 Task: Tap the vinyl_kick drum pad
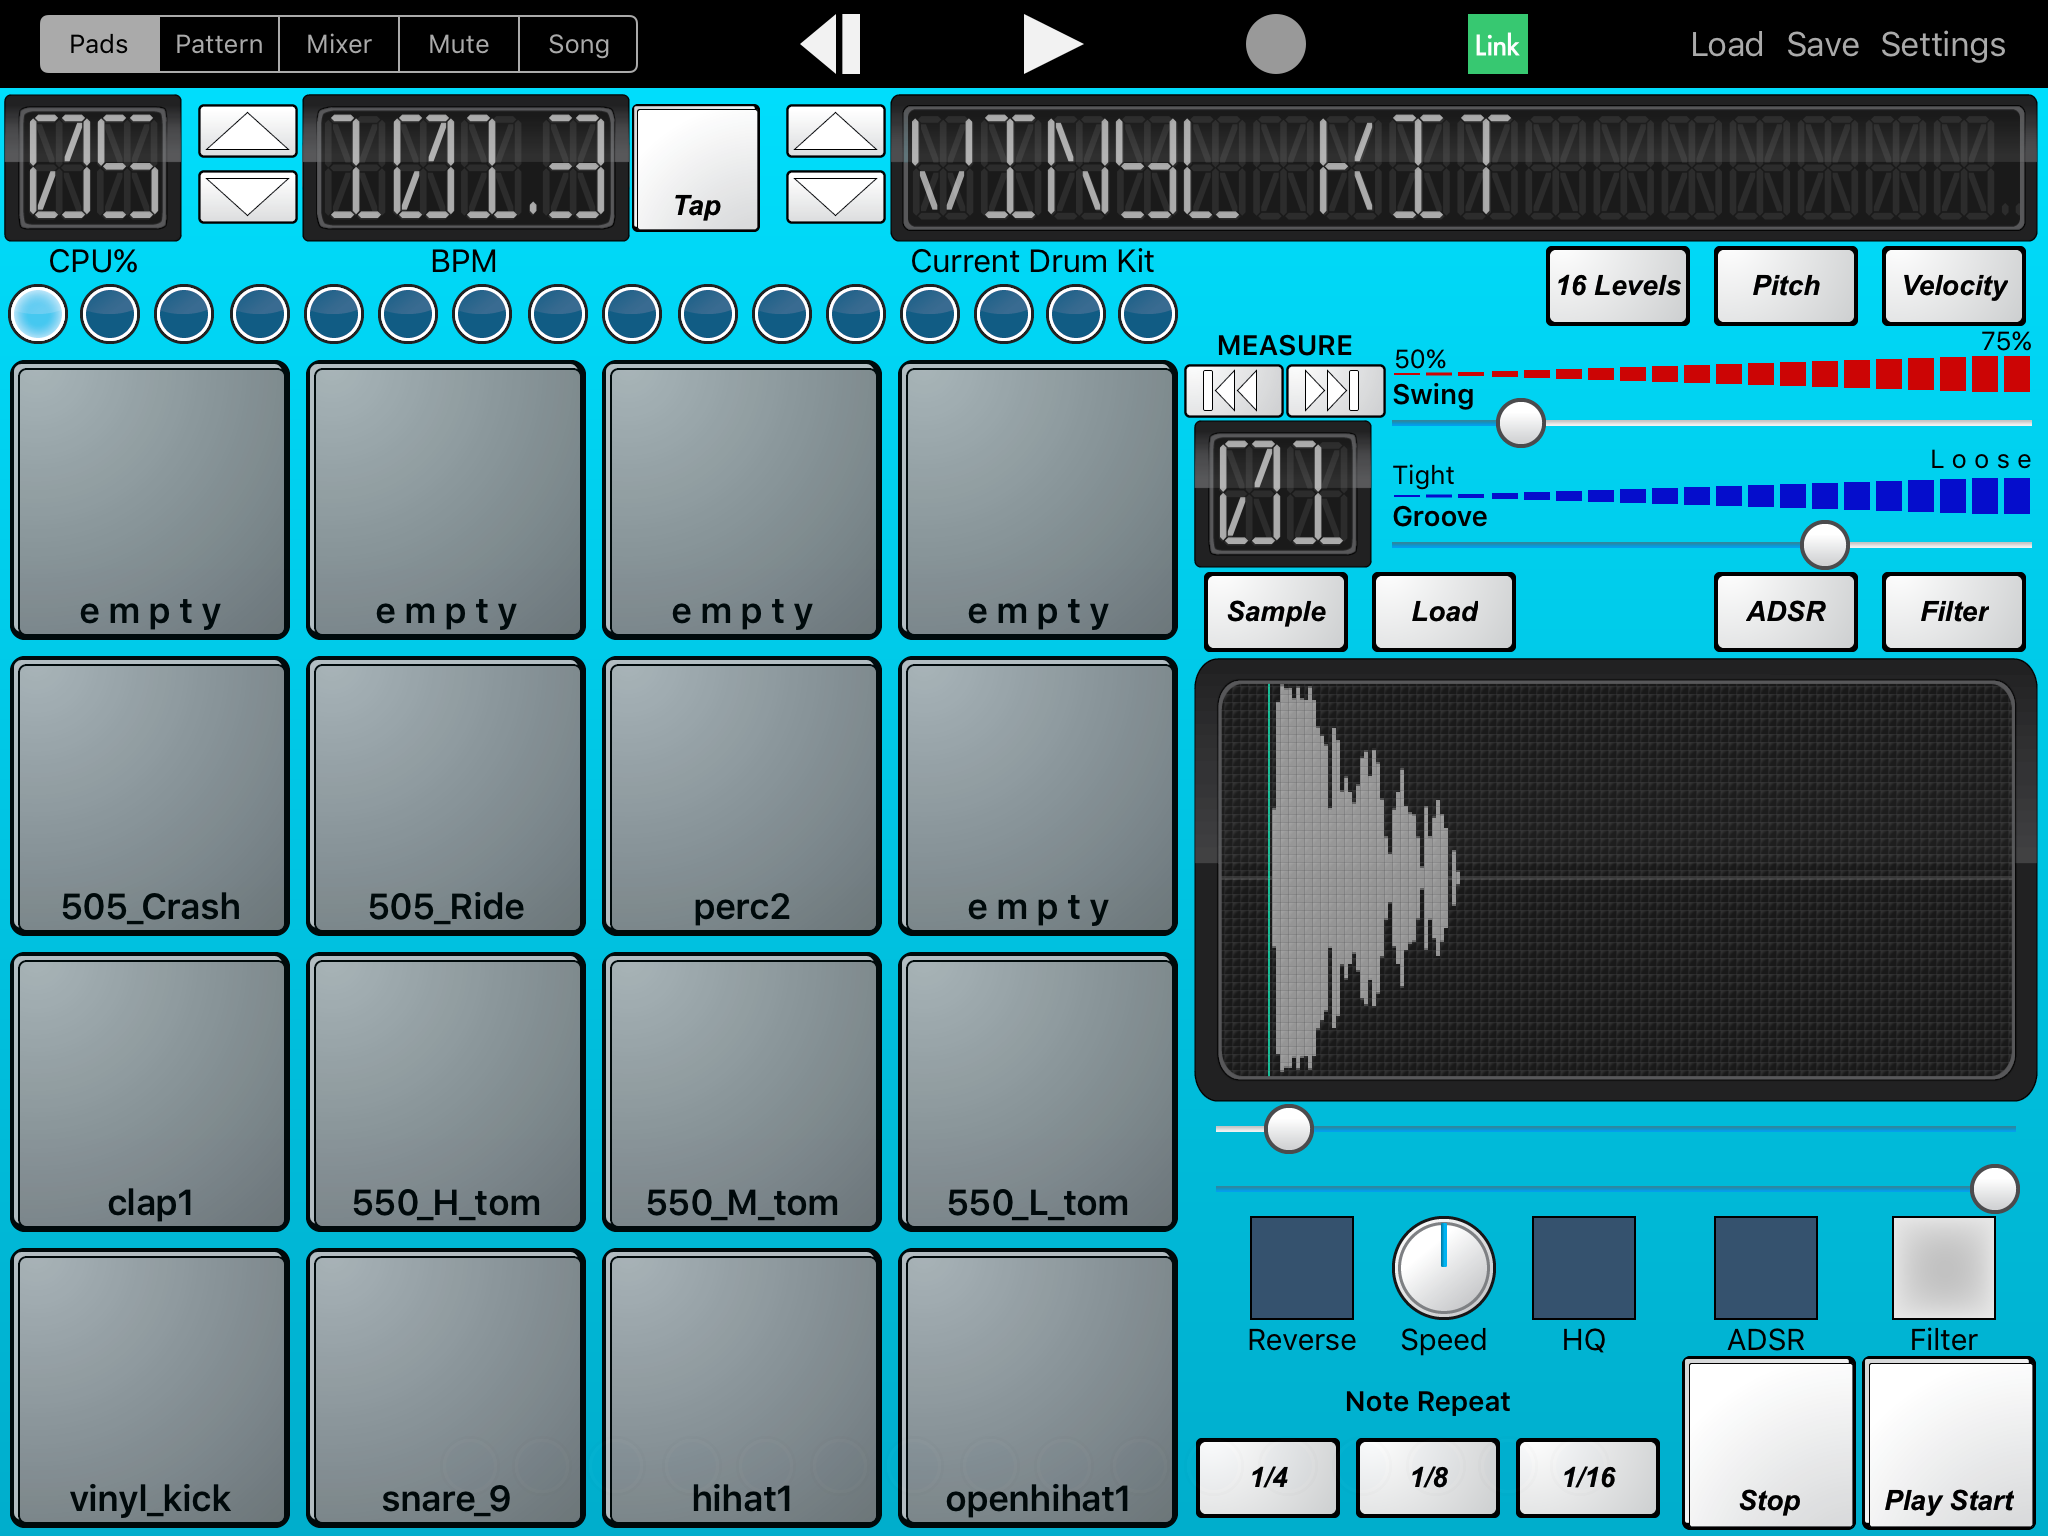pos(150,1388)
